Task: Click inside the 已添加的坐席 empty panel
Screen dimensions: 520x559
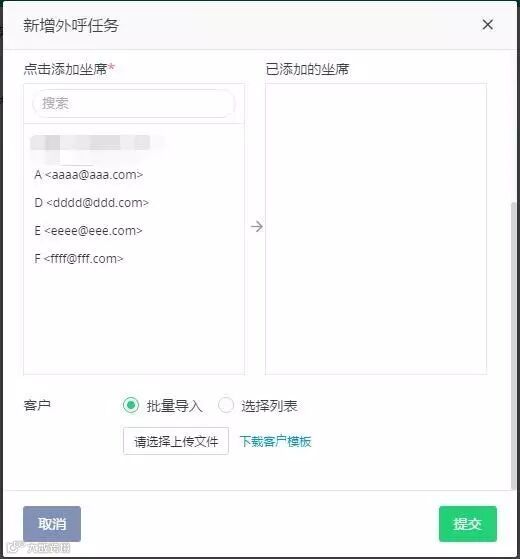Action: (x=376, y=229)
